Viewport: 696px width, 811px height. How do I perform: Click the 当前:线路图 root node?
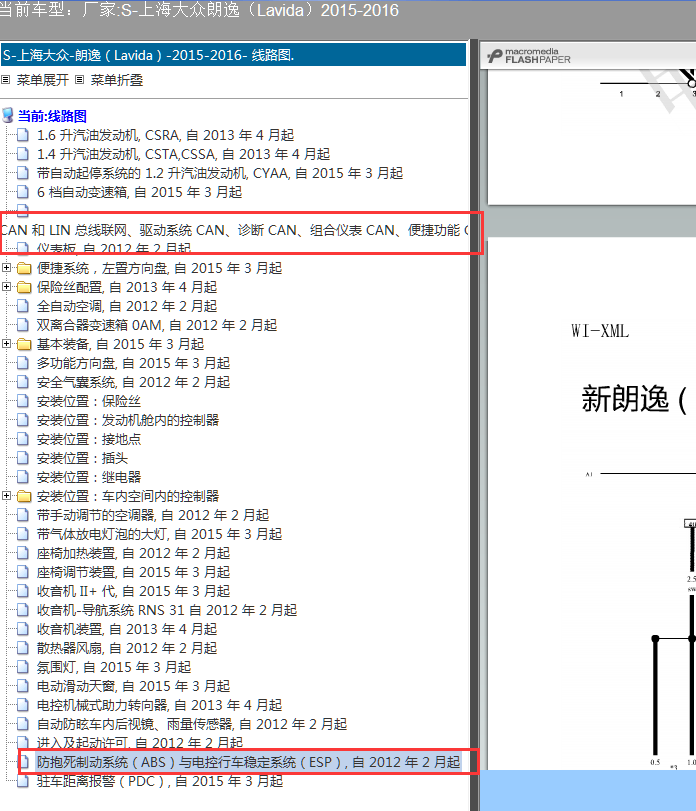(52, 116)
